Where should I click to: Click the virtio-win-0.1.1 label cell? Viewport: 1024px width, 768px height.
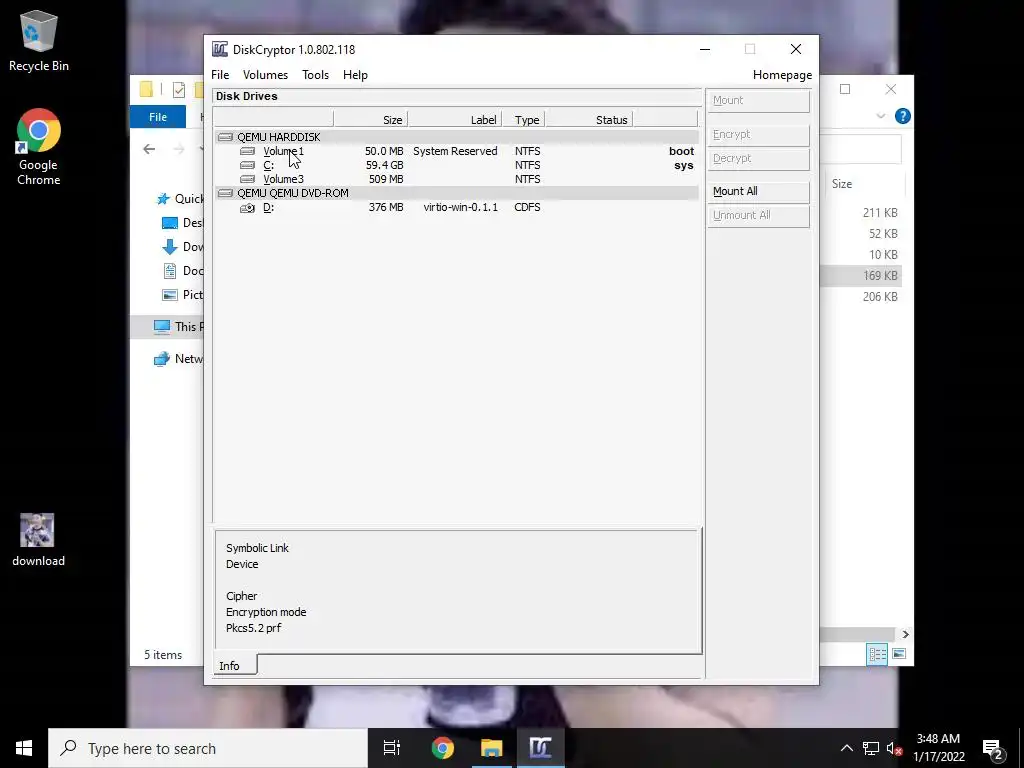point(460,207)
